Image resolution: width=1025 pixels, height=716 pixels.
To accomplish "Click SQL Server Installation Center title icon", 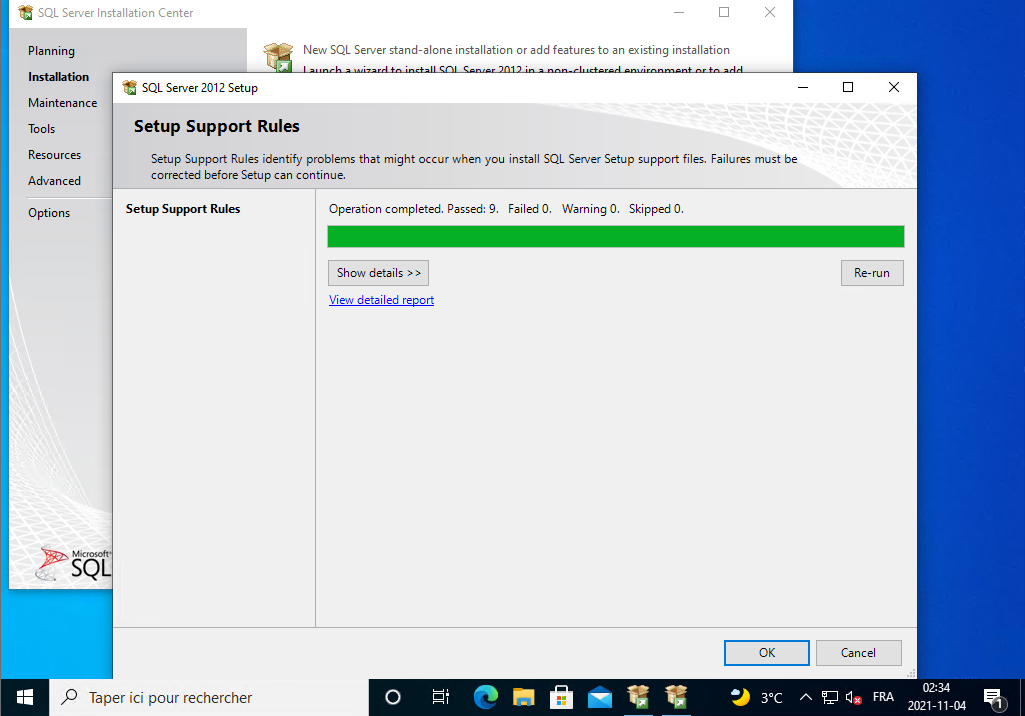I will 25,12.
